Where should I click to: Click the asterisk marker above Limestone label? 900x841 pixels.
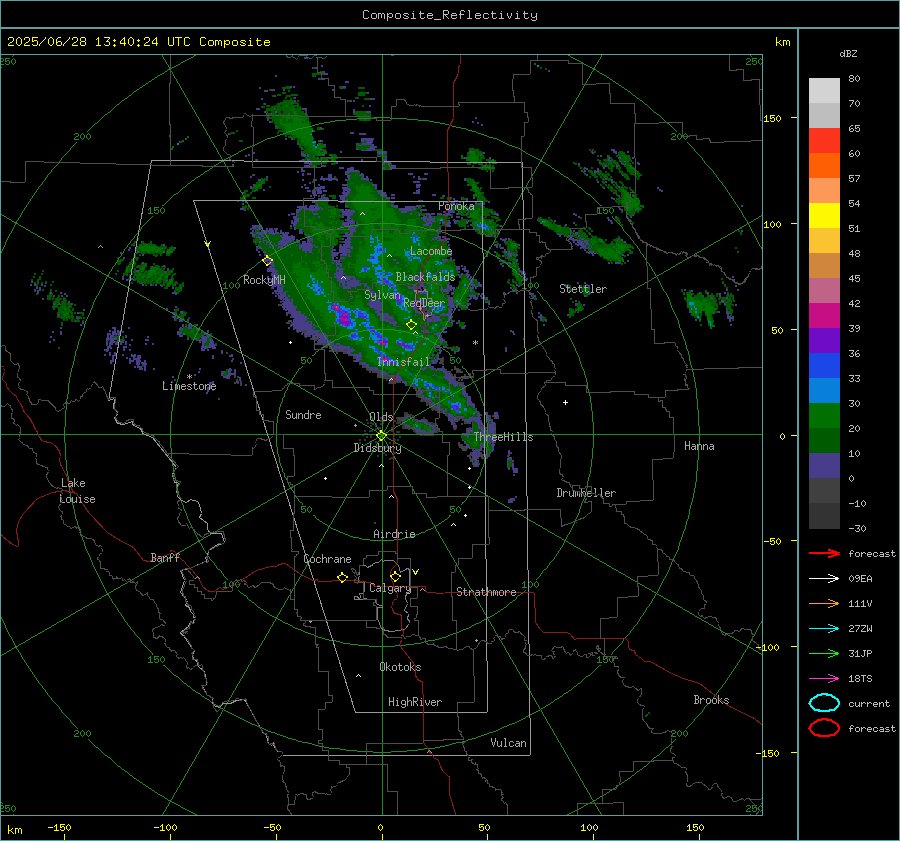click(189, 377)
